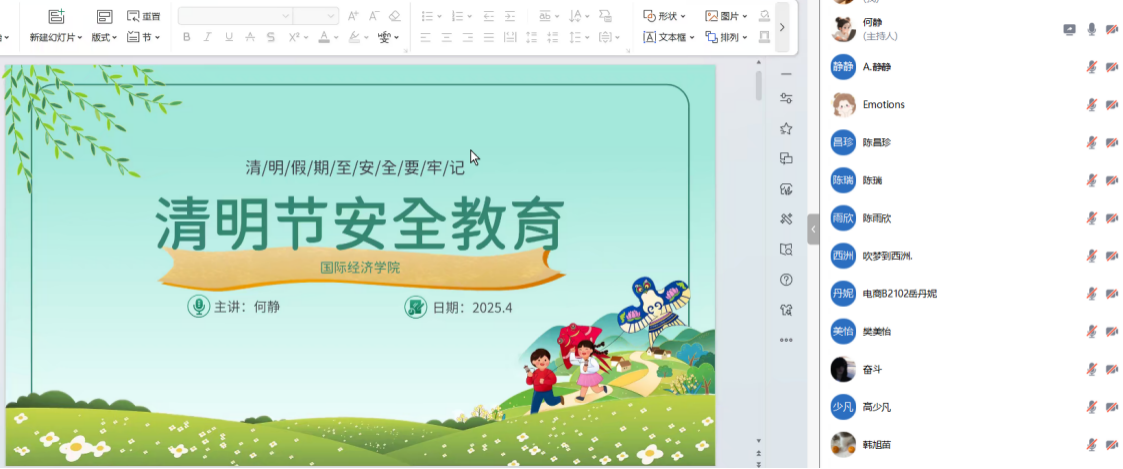
Task: Open the settings sliders icon in sidebar
Action: (786, 98)
